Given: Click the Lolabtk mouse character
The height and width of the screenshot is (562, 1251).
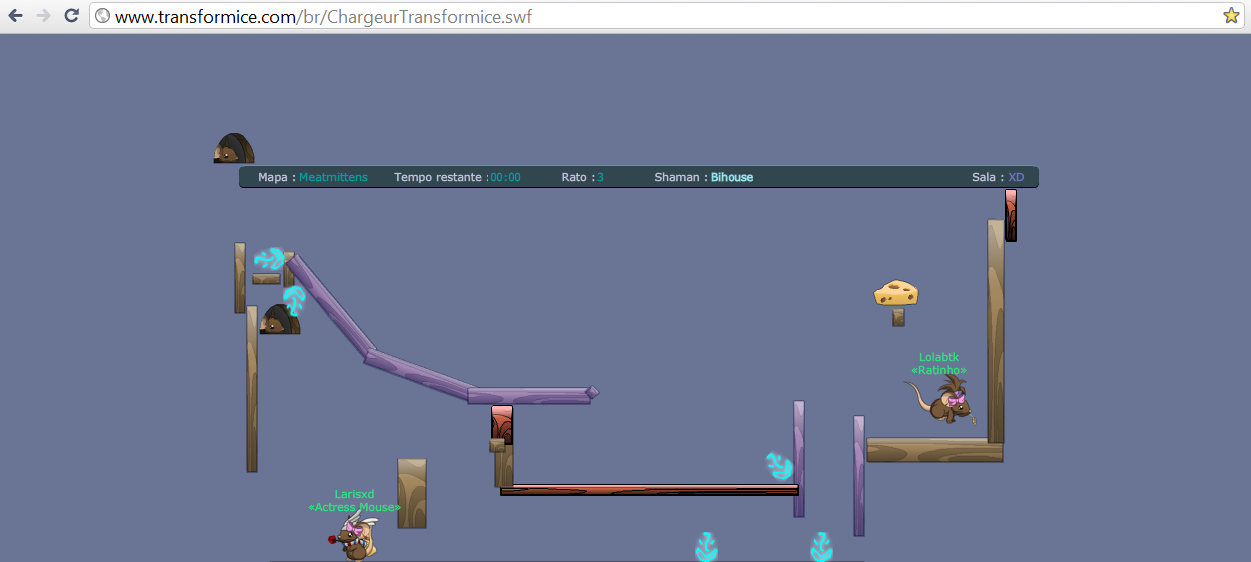Looking at the screenshot, I should click(x=943, y=401).
